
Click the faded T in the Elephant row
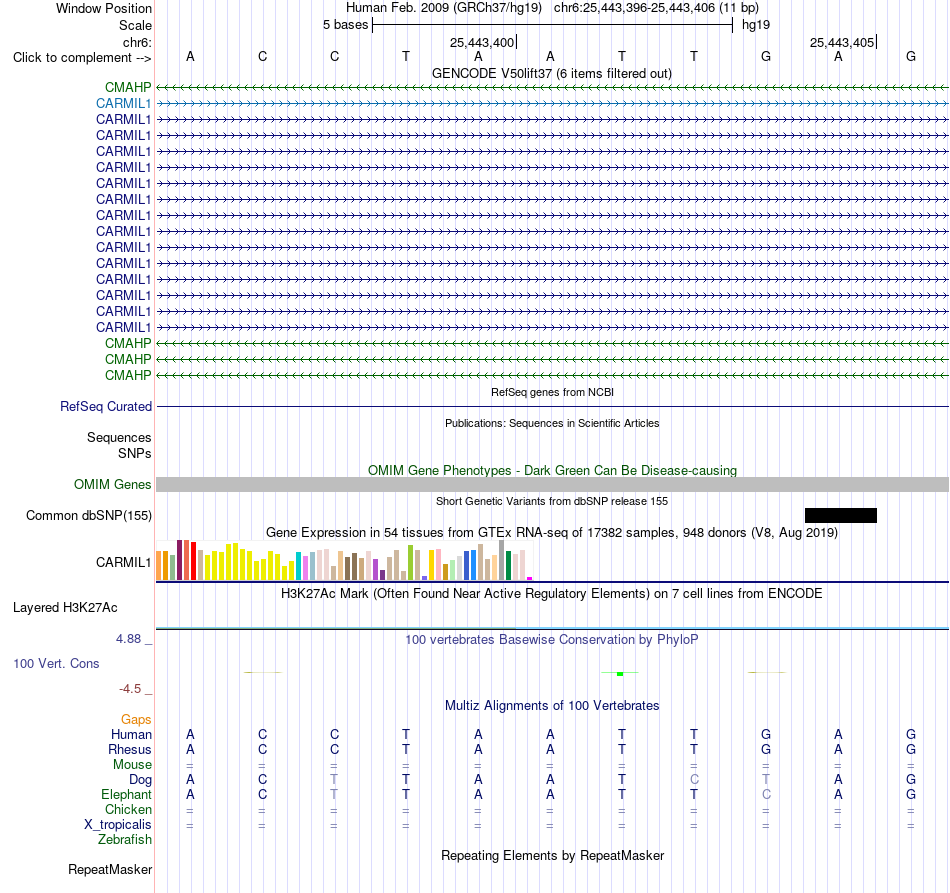tap(334, 794)
